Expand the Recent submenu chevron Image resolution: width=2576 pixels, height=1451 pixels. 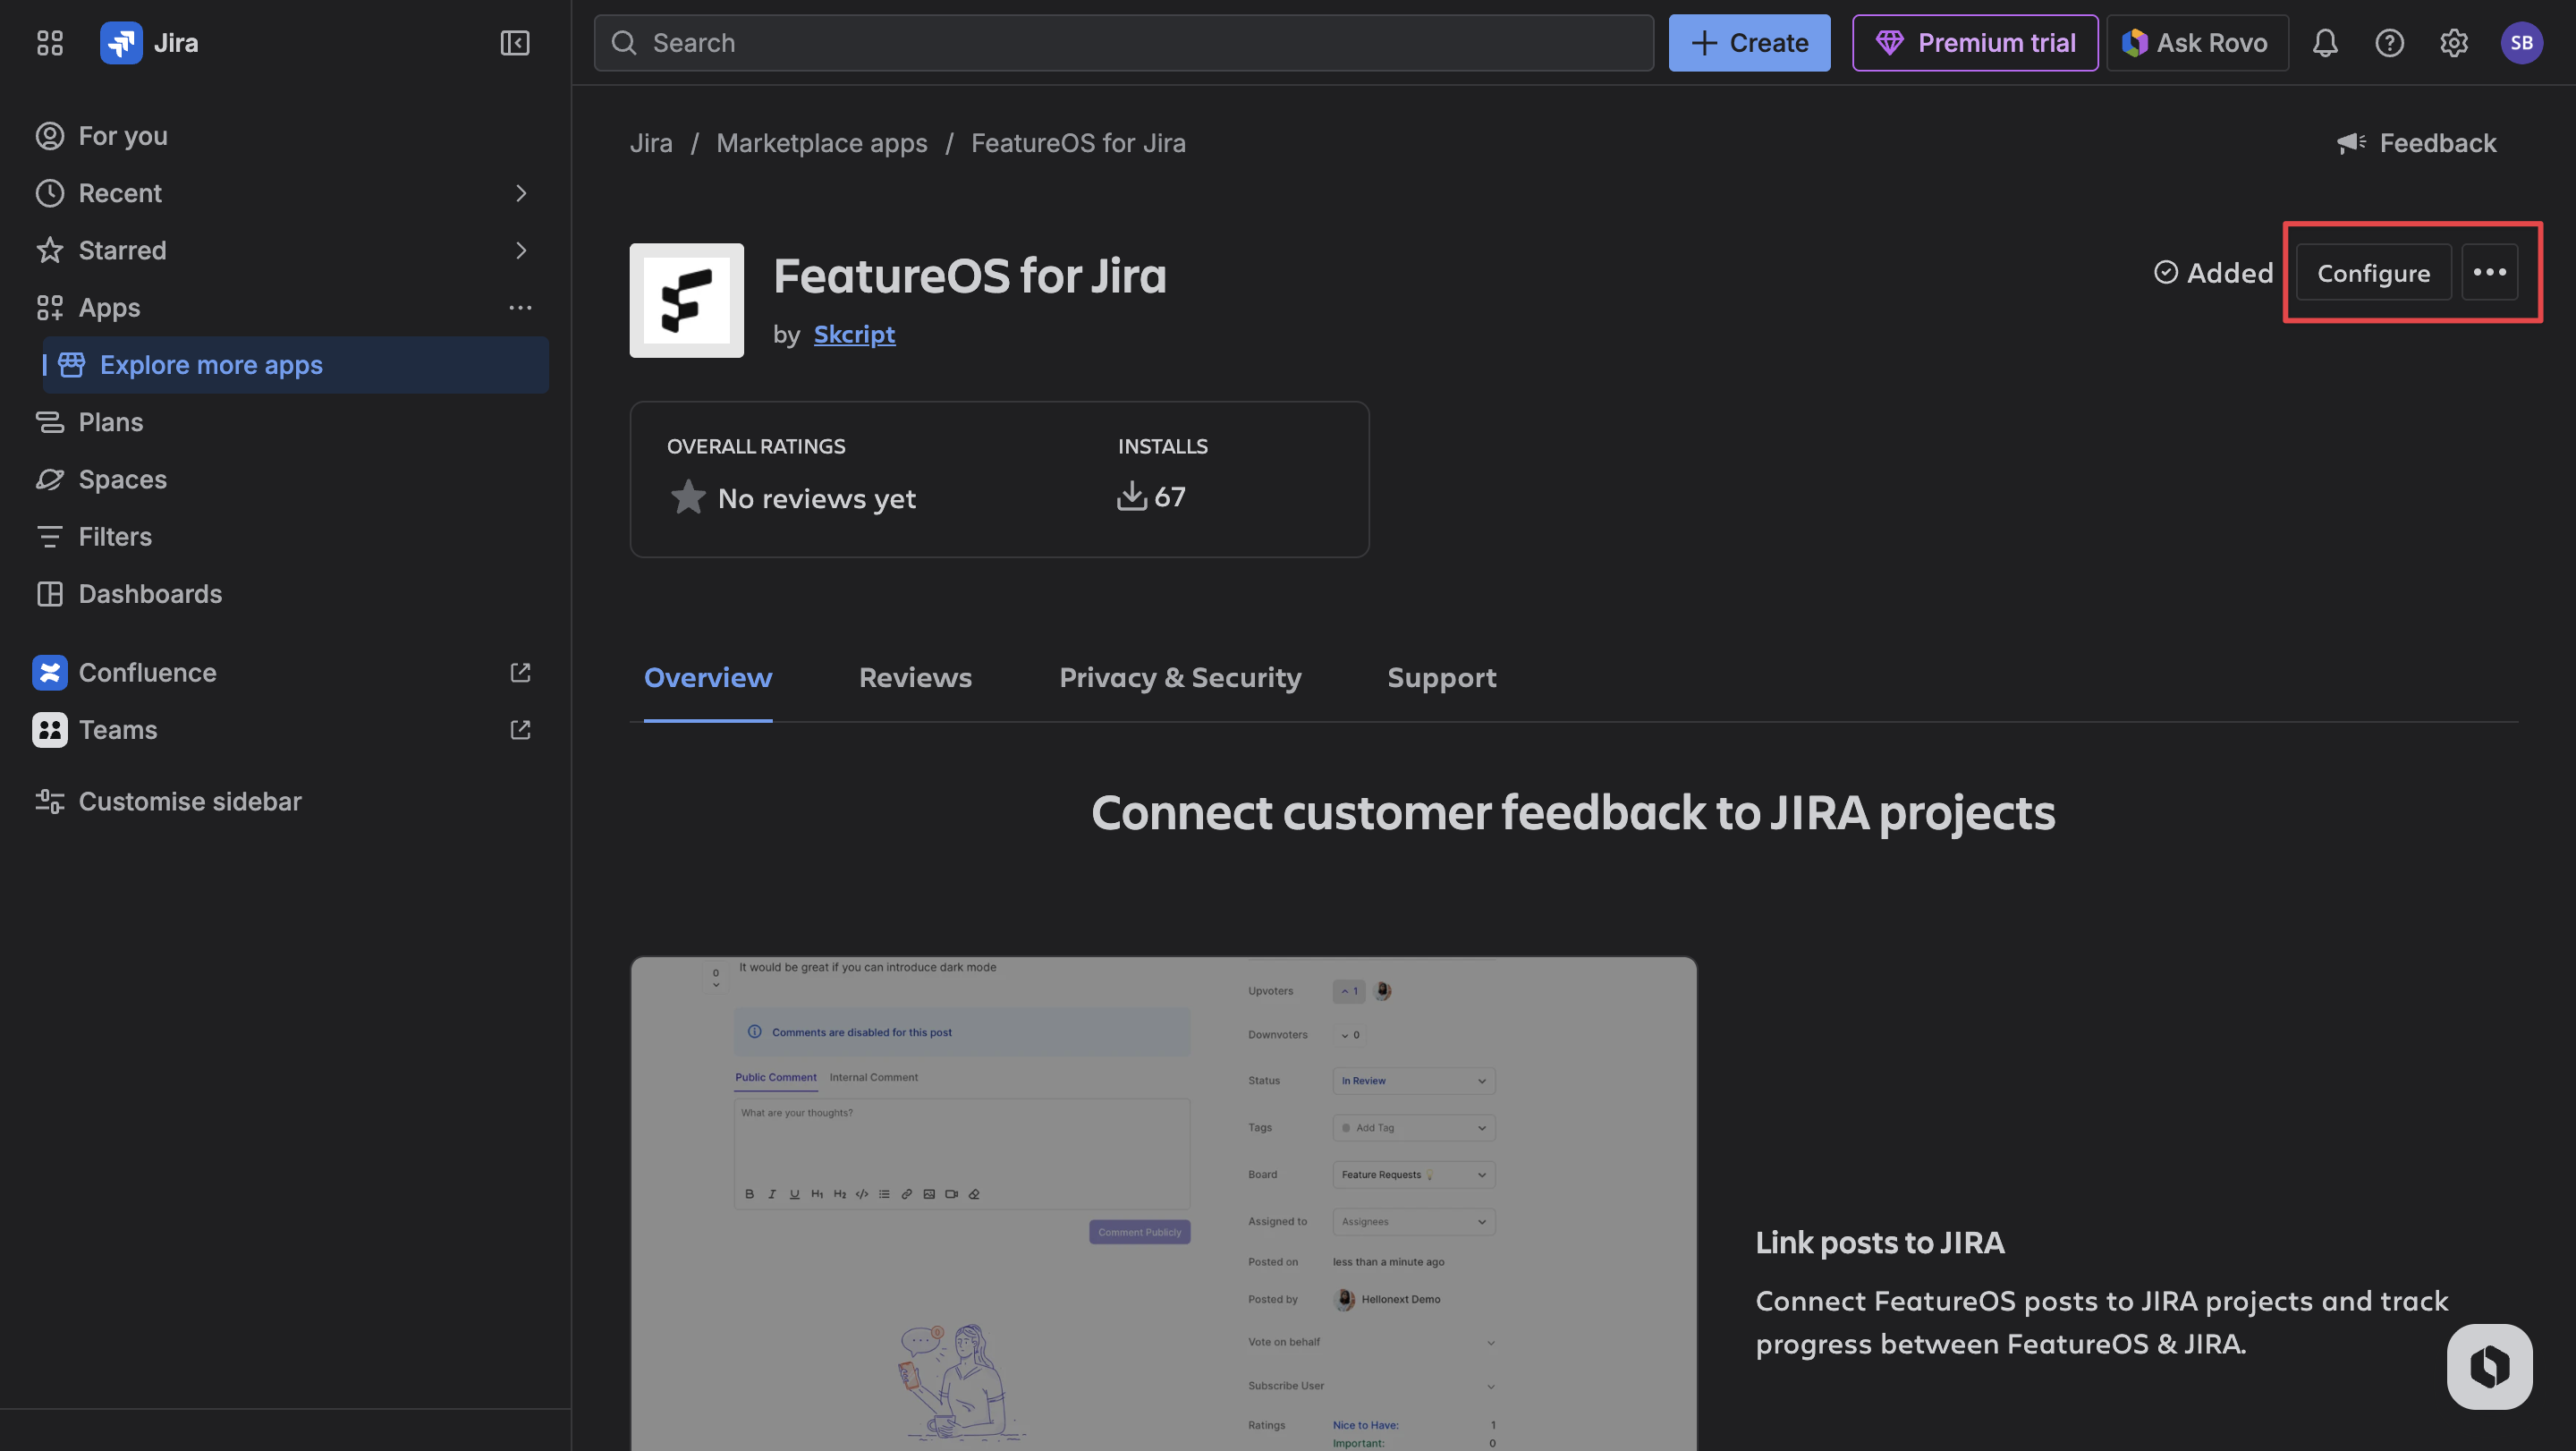coord(520,193)
